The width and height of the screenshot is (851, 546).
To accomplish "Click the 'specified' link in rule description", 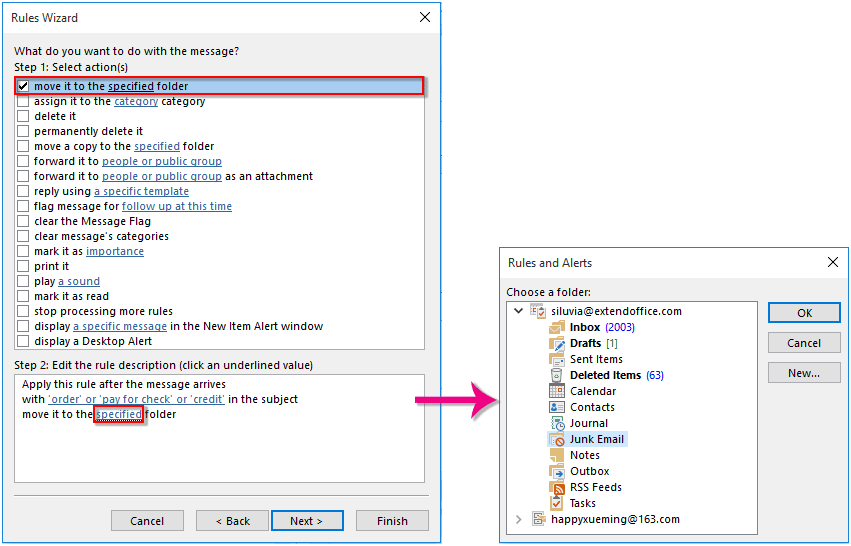I will click(119, 415).
